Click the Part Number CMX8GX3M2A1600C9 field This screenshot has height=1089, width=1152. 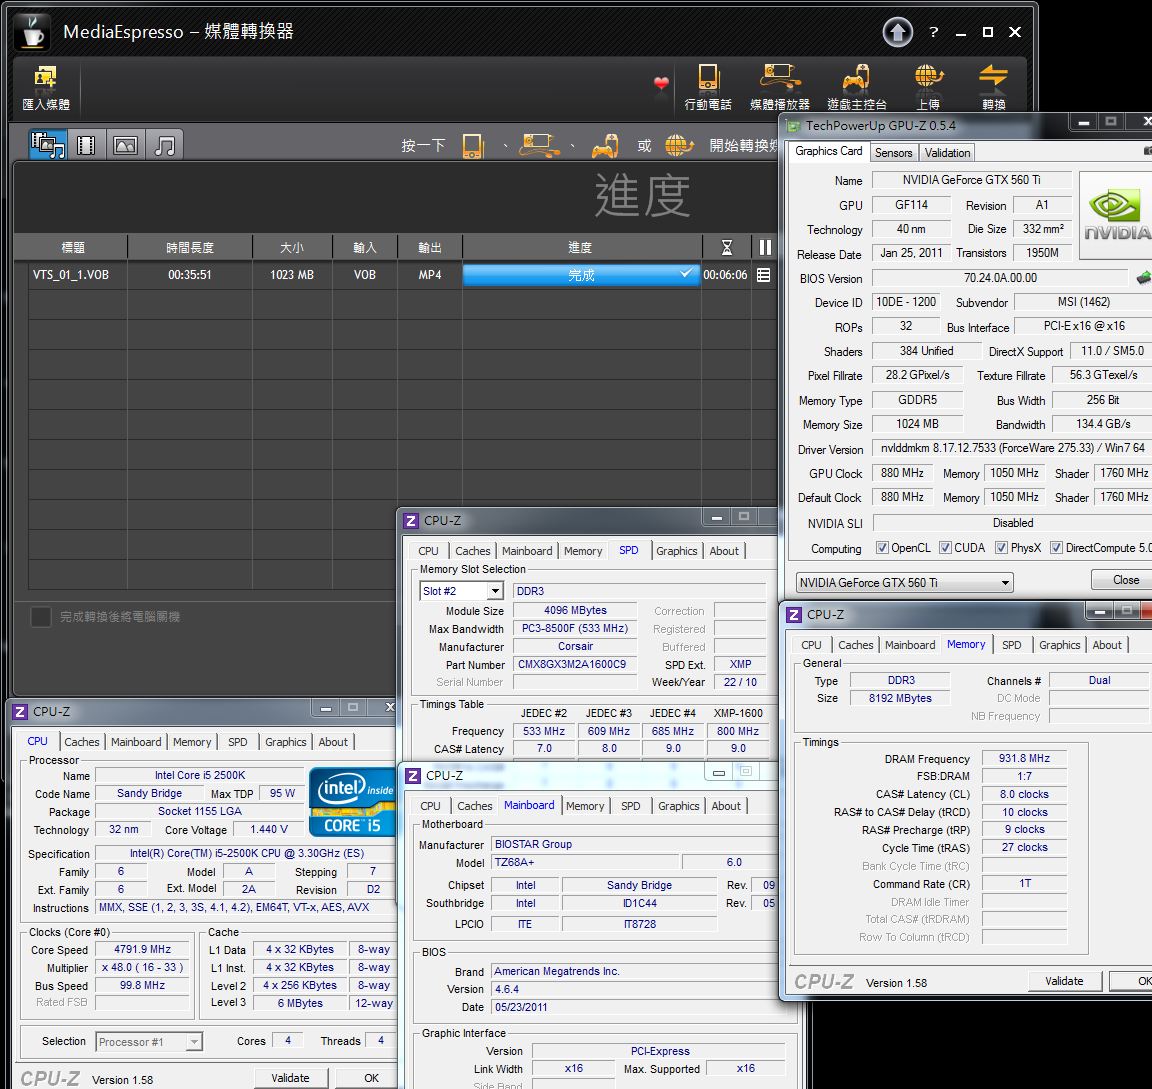(575, 664)
